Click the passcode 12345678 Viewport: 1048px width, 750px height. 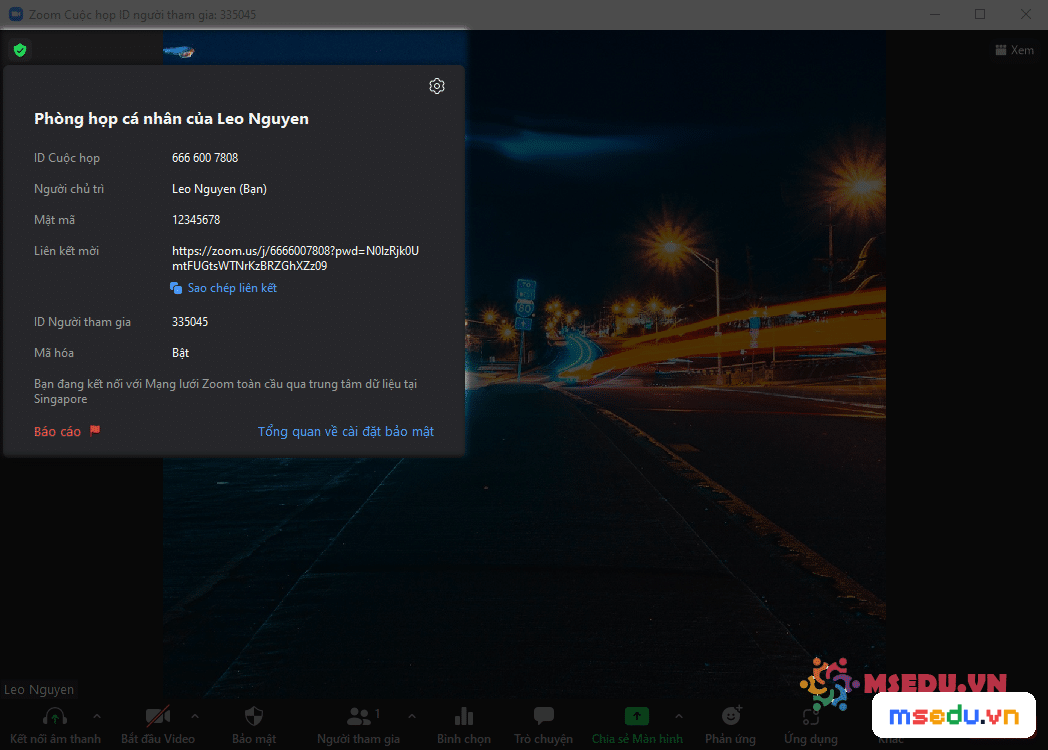(196, 220)
